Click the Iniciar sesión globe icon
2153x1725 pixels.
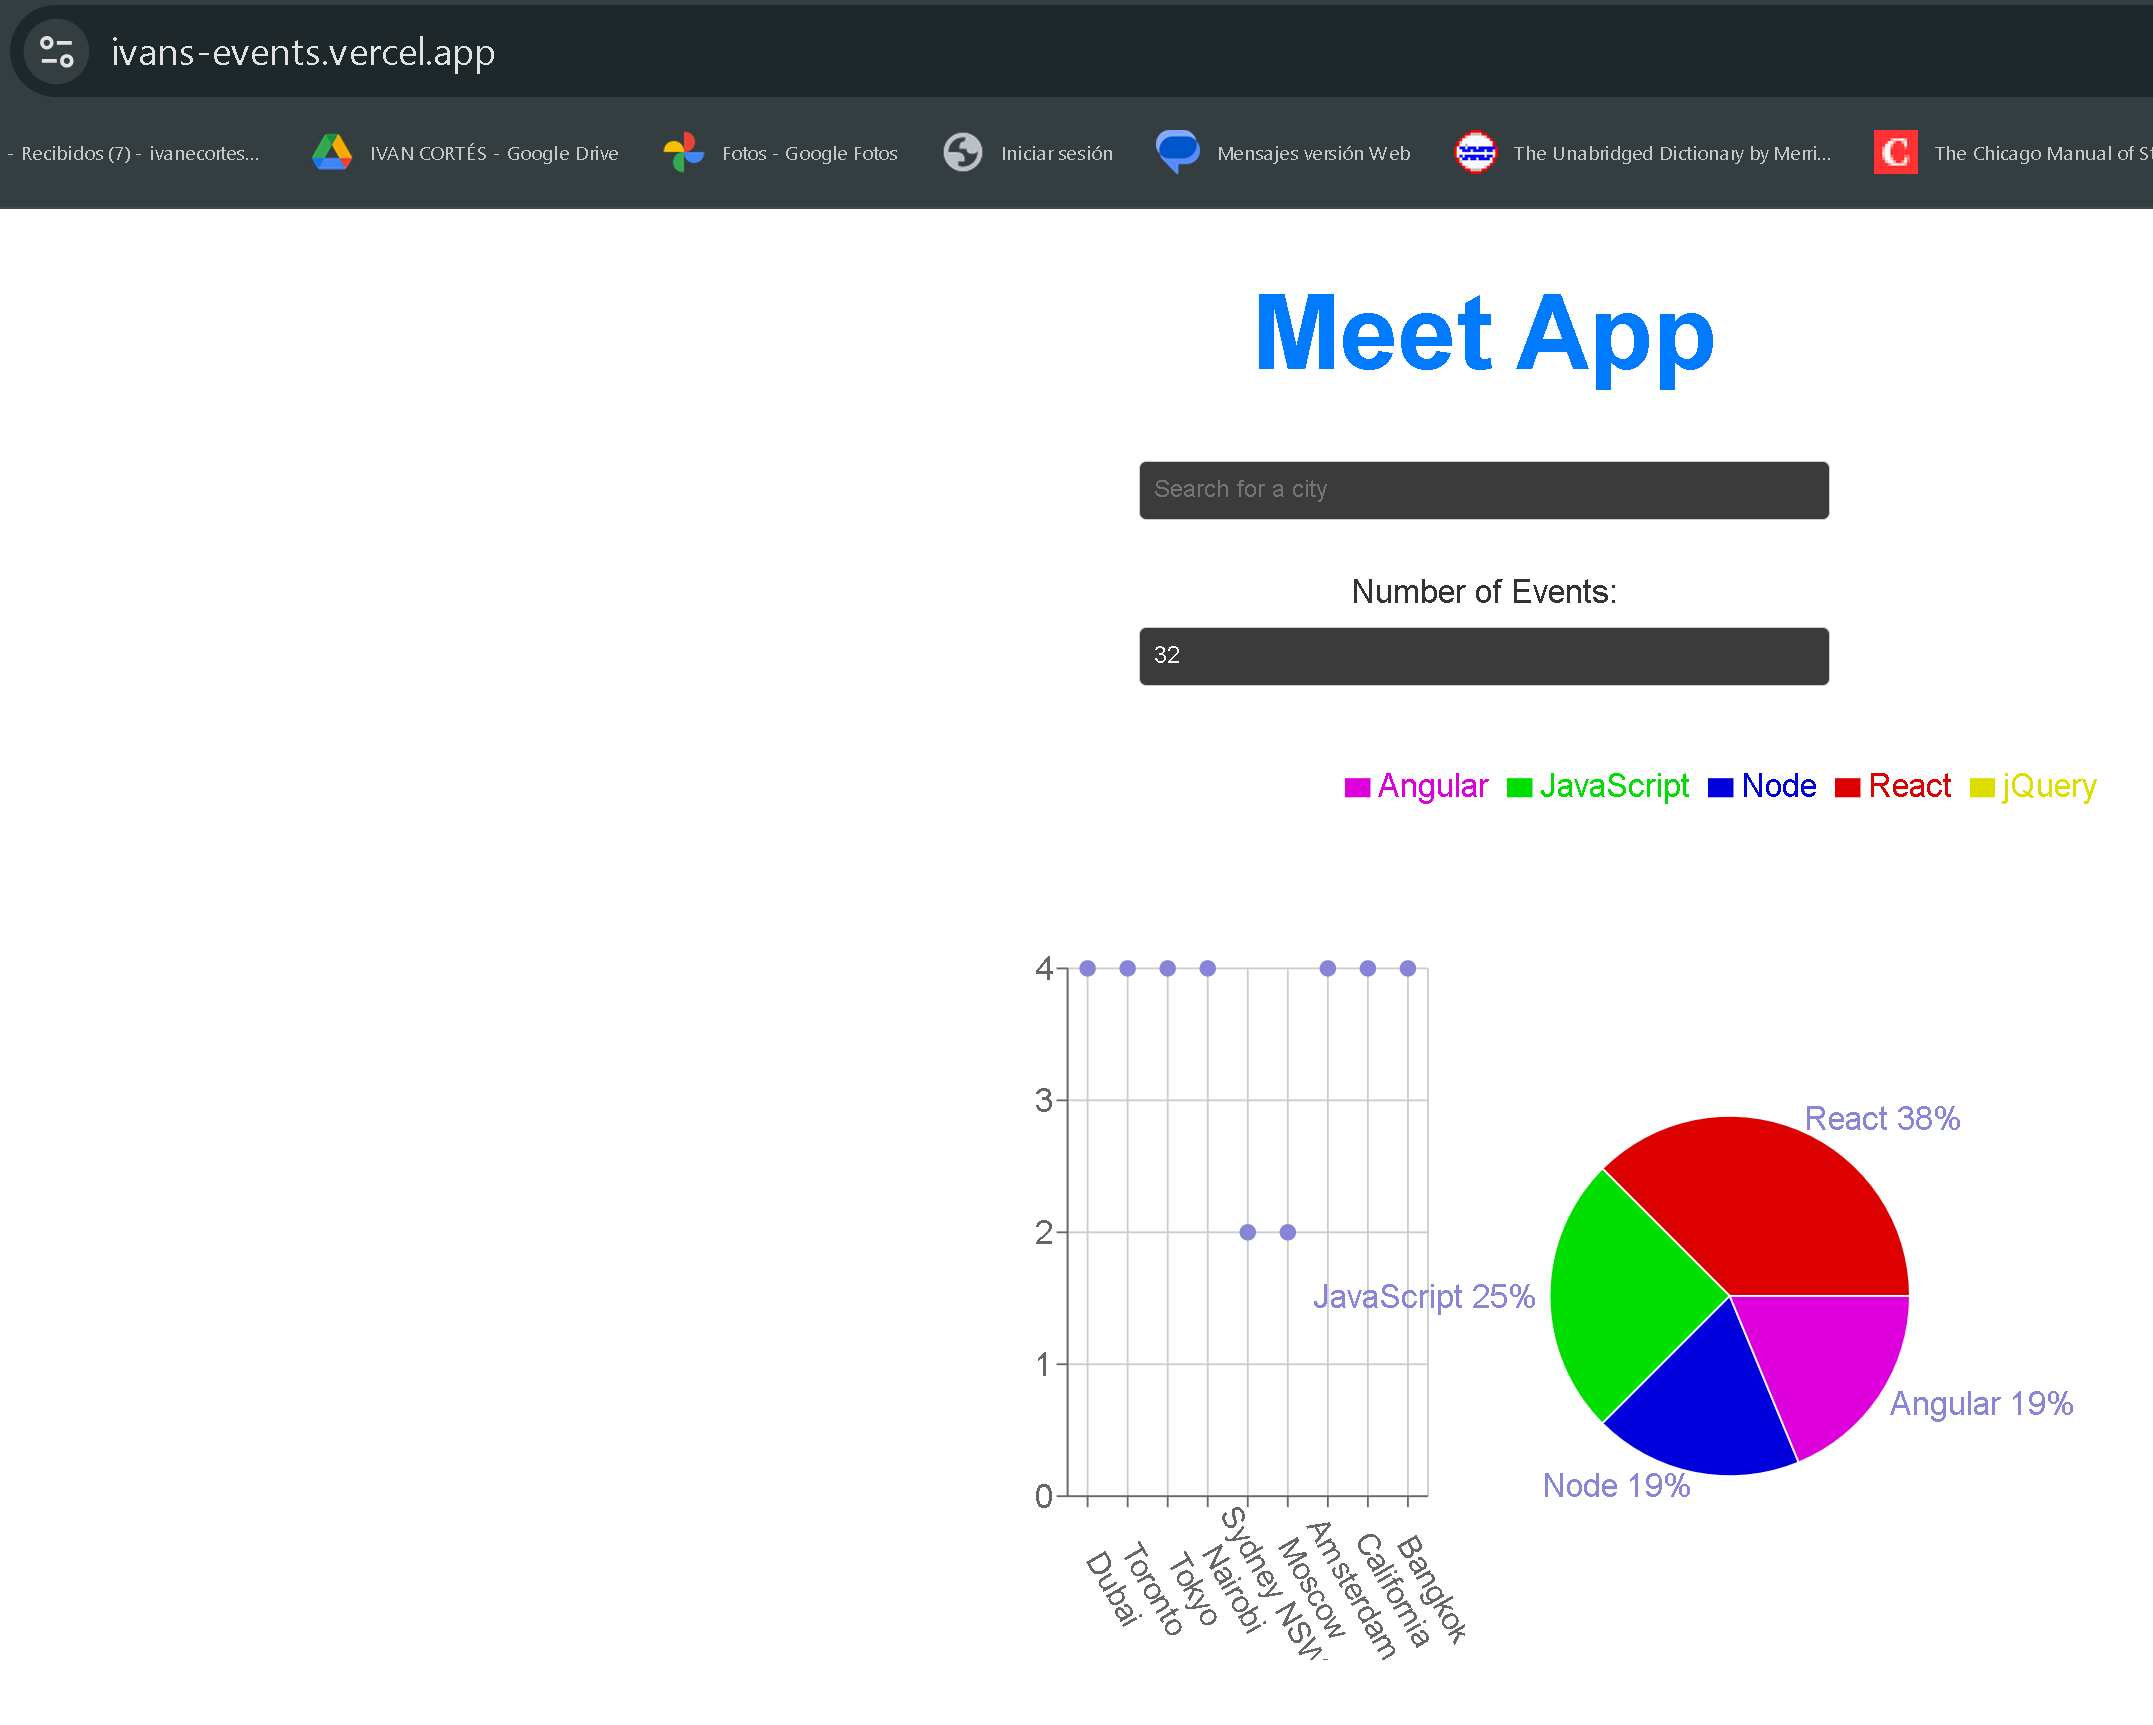point(962,152)
